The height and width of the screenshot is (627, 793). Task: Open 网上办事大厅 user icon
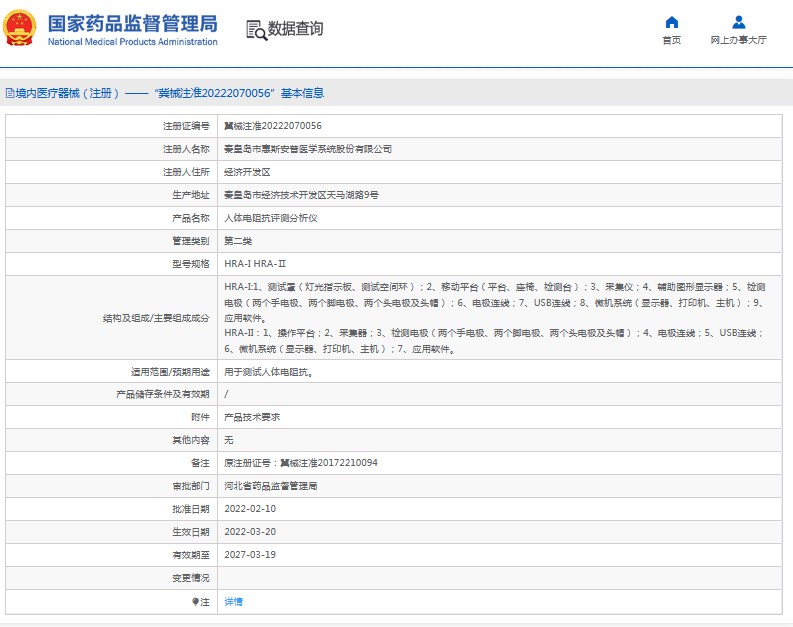[x=738, y=22]
